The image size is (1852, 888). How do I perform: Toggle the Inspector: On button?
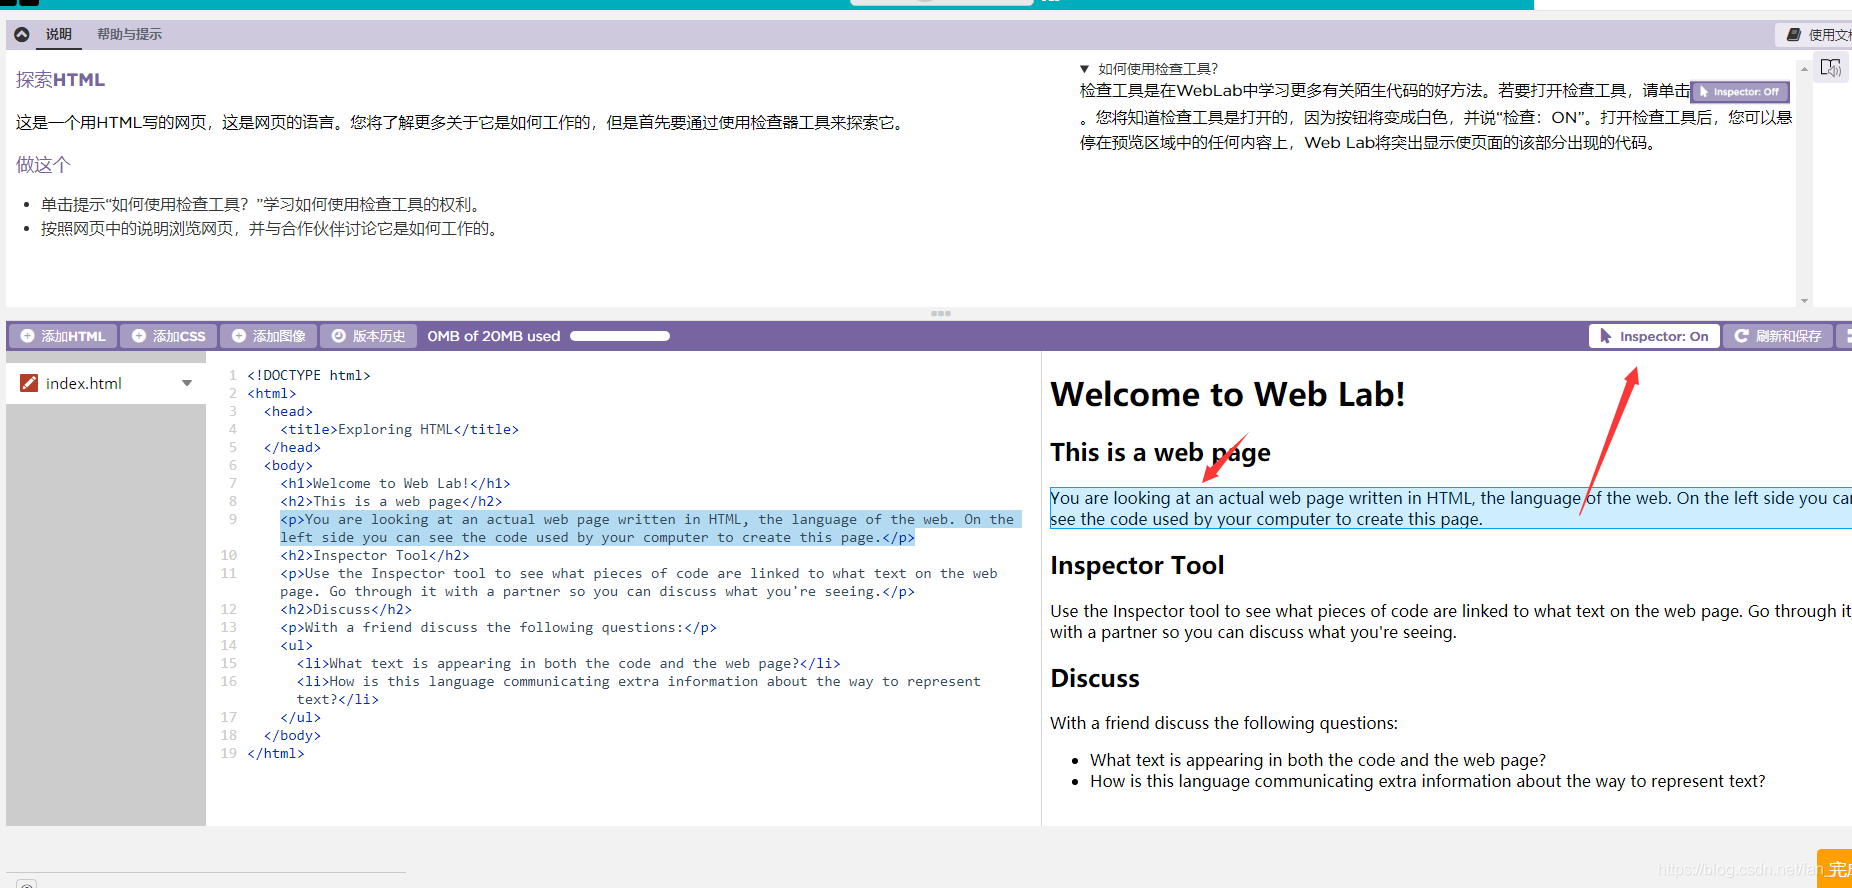coord(1654,336)
